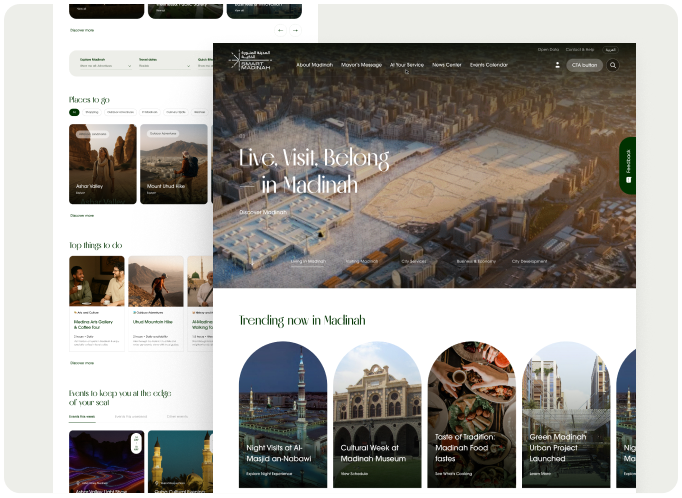
Task: Click Learn More on Green Madinah card
Action: 540,474
